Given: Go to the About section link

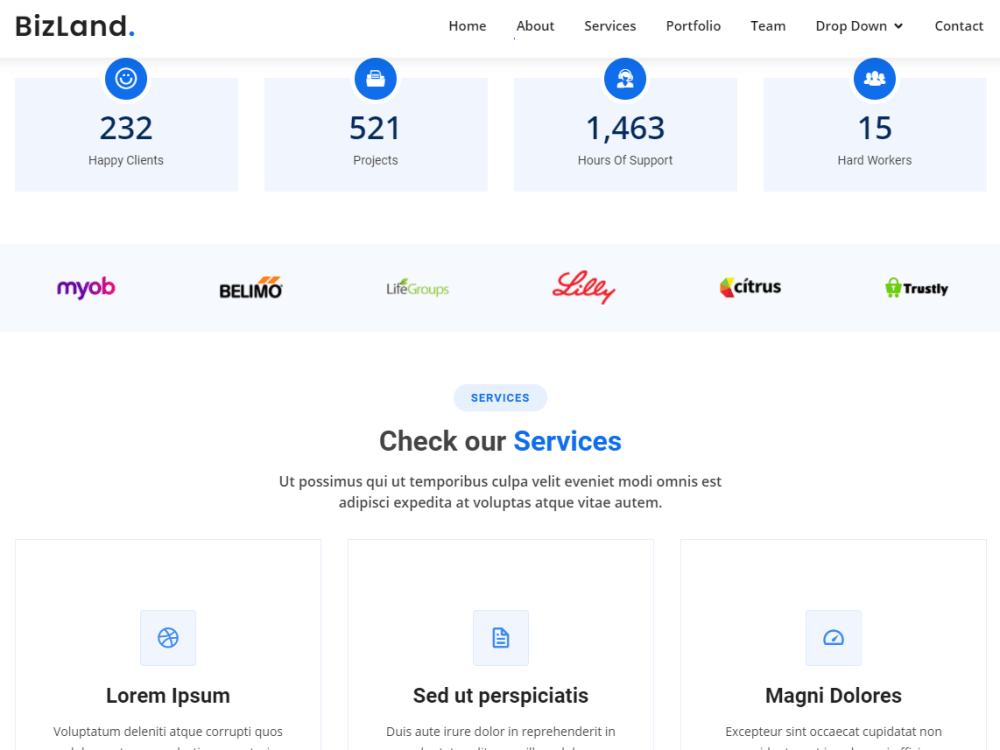Looking at the screenshot, I should point(535,26).
